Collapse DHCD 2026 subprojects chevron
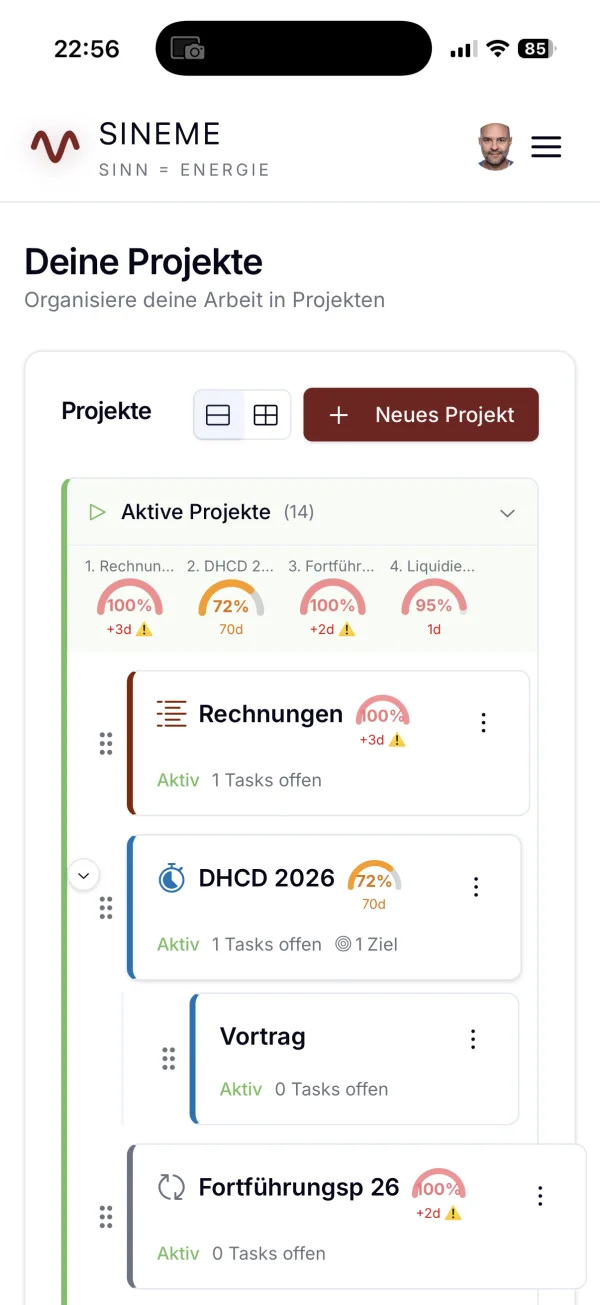The width and height of the screenshot is (600, 1305). point(84,876)
